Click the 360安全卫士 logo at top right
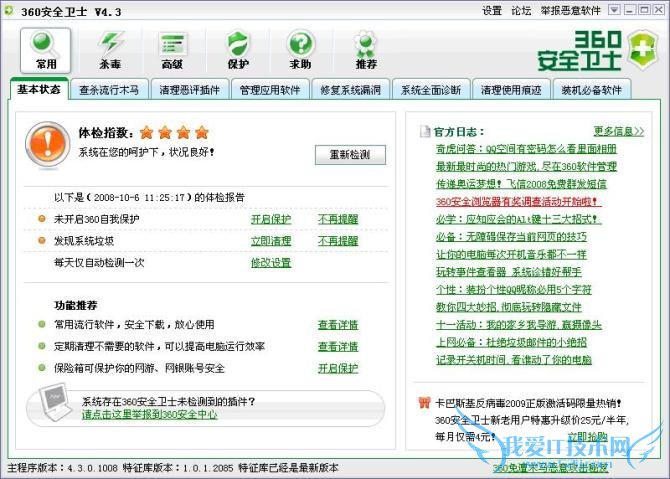The height and width of the screenshot is (479, 670). click(593, 48)
